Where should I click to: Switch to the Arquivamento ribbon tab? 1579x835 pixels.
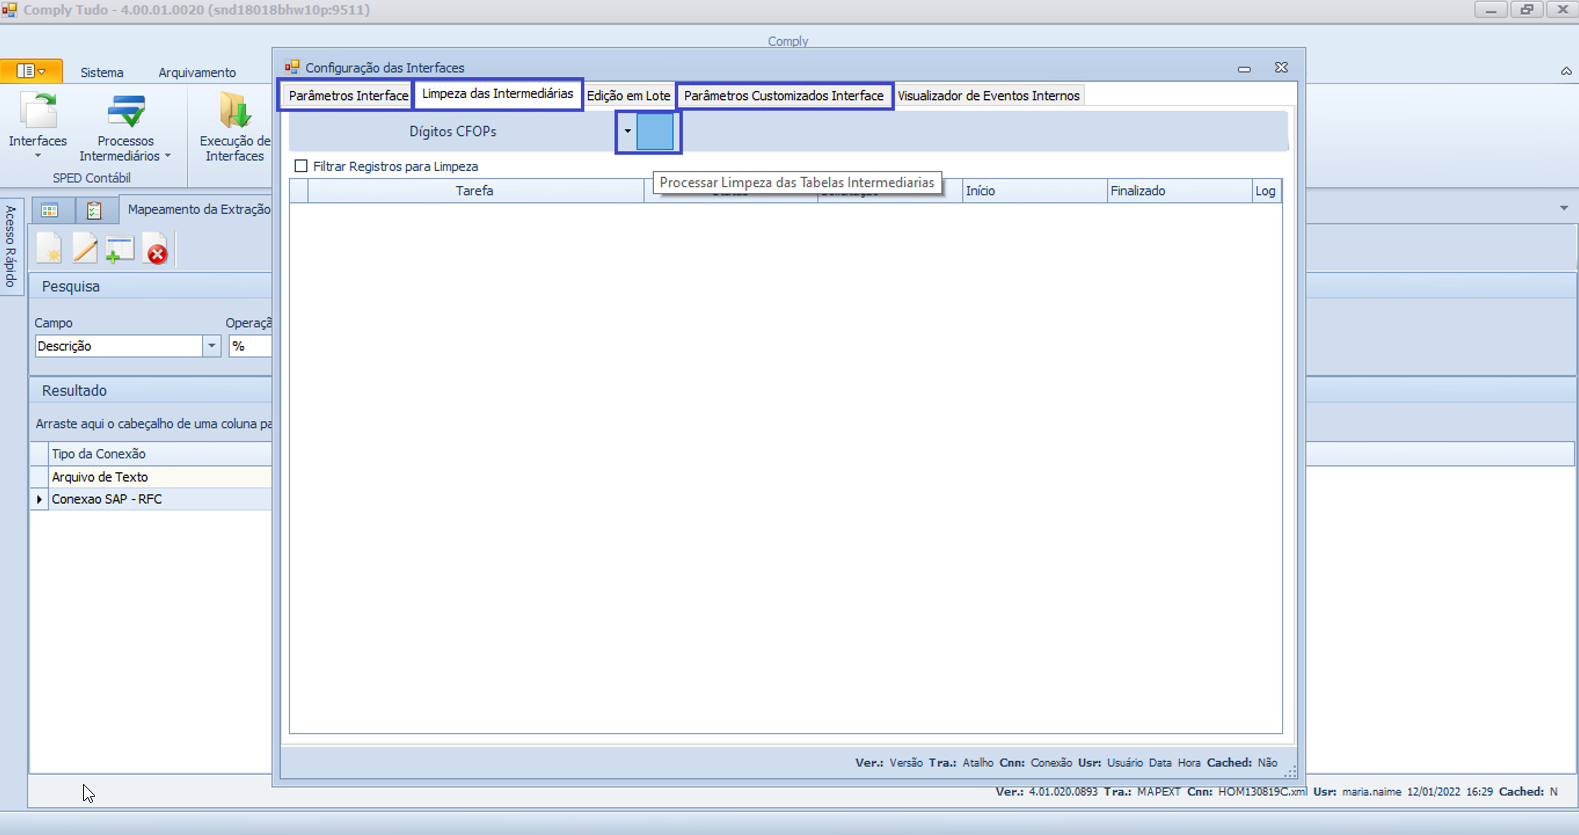(197, 72)
